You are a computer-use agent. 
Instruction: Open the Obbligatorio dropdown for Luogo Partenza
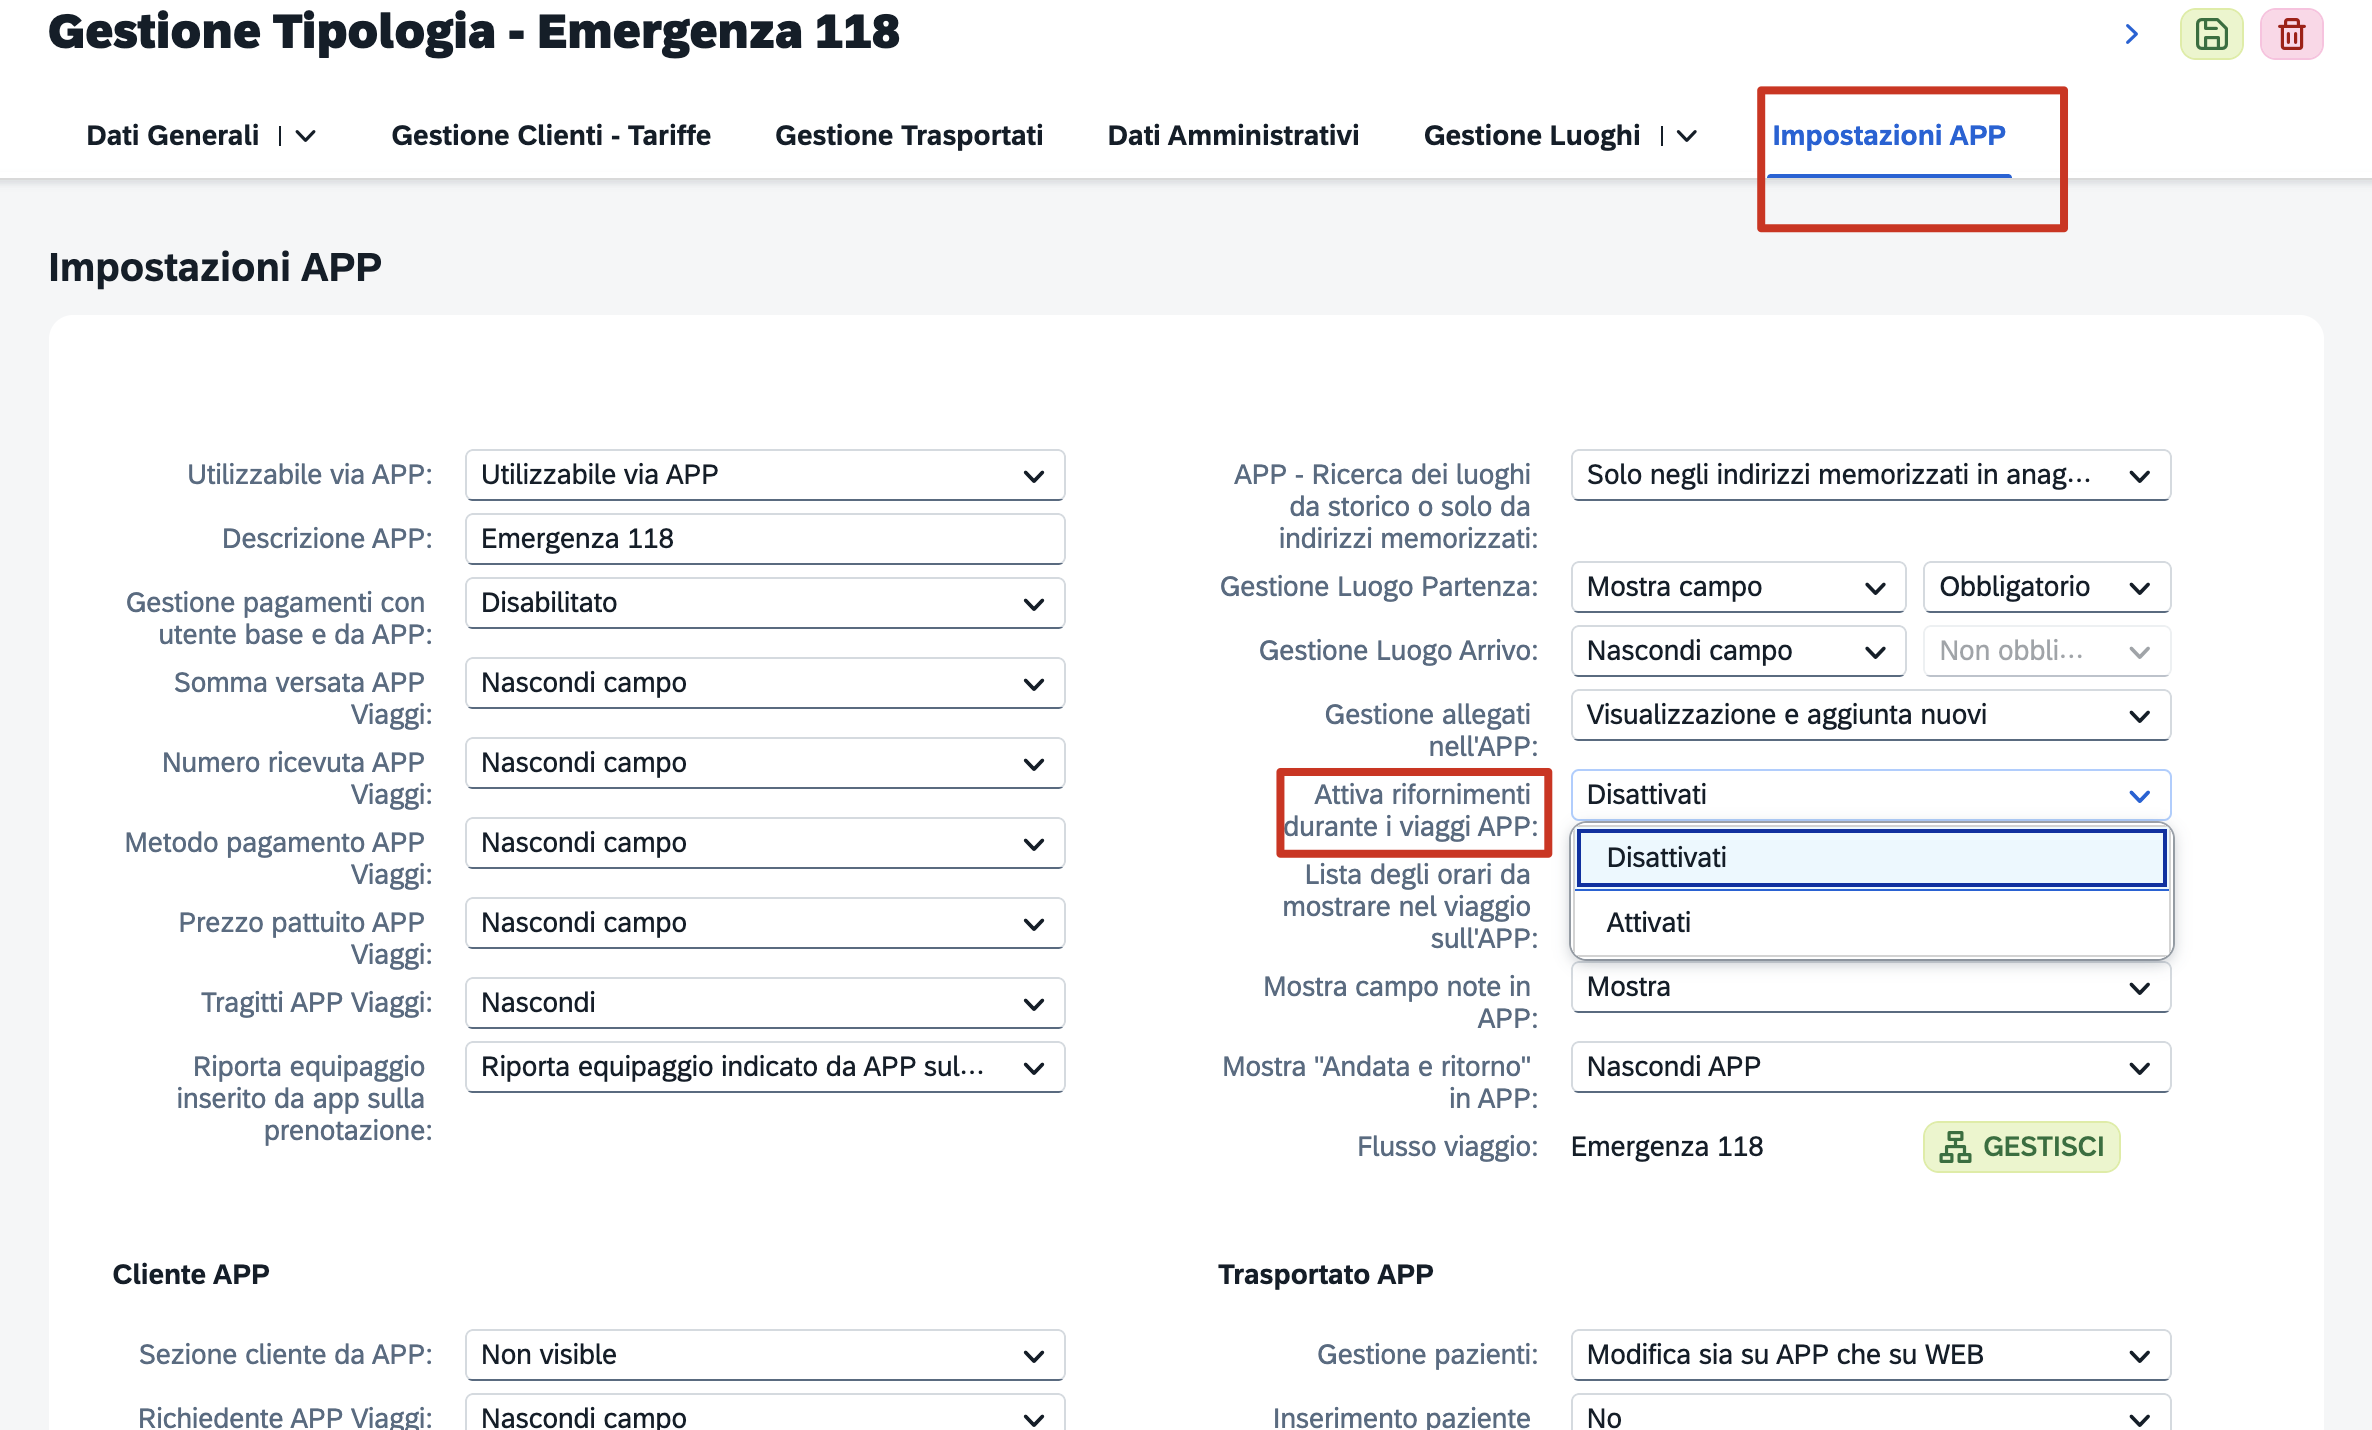2045,587
